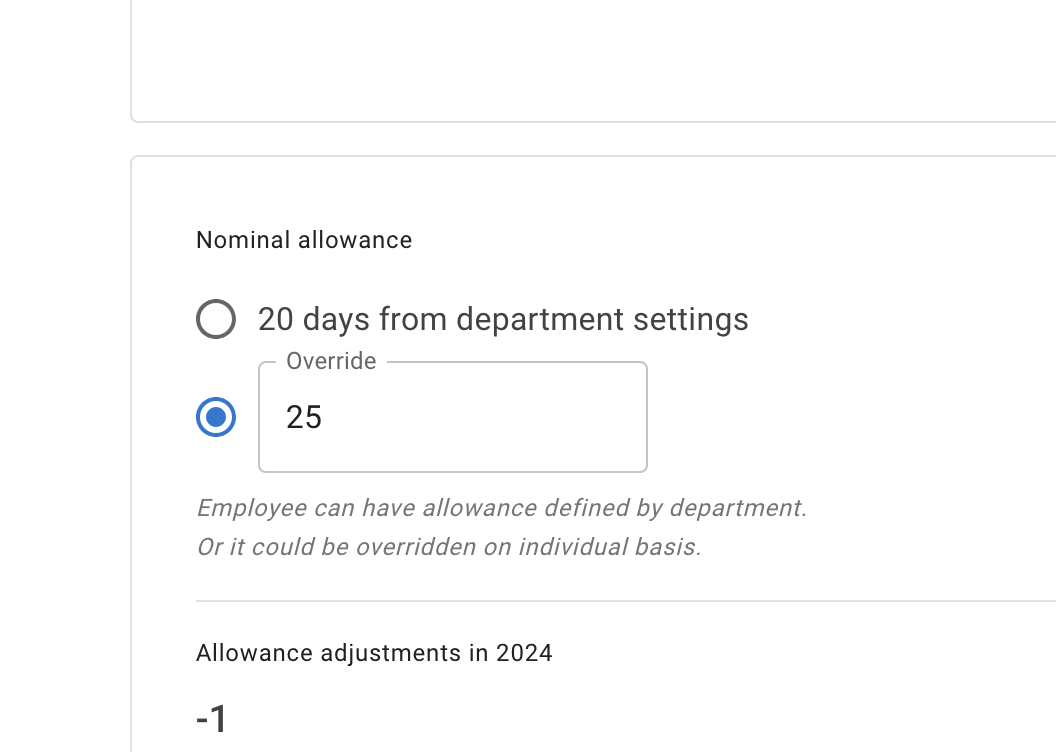The height and width of the screenshot is (752, 1056).
Task: Click the -1 adjustment value
Action: point(210,718)
